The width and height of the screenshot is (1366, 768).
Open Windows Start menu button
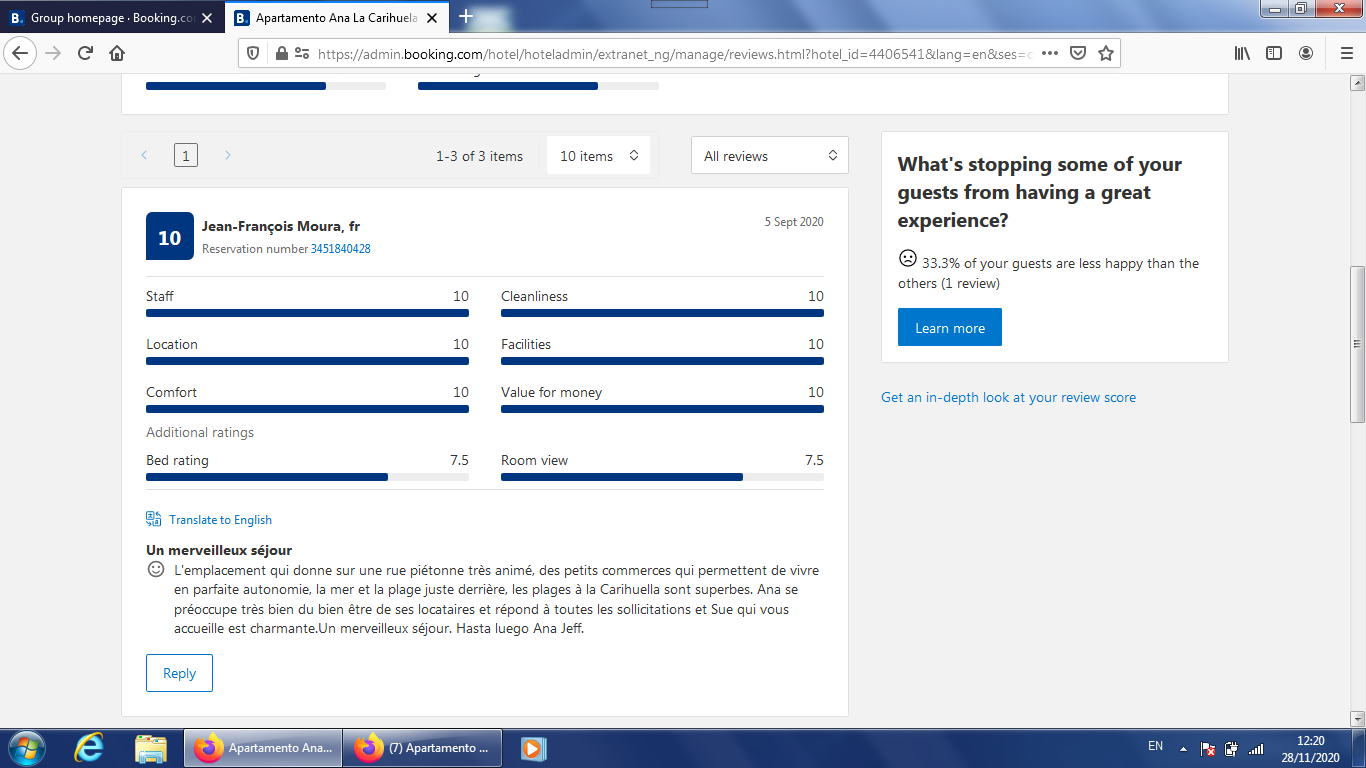point(25,748)
